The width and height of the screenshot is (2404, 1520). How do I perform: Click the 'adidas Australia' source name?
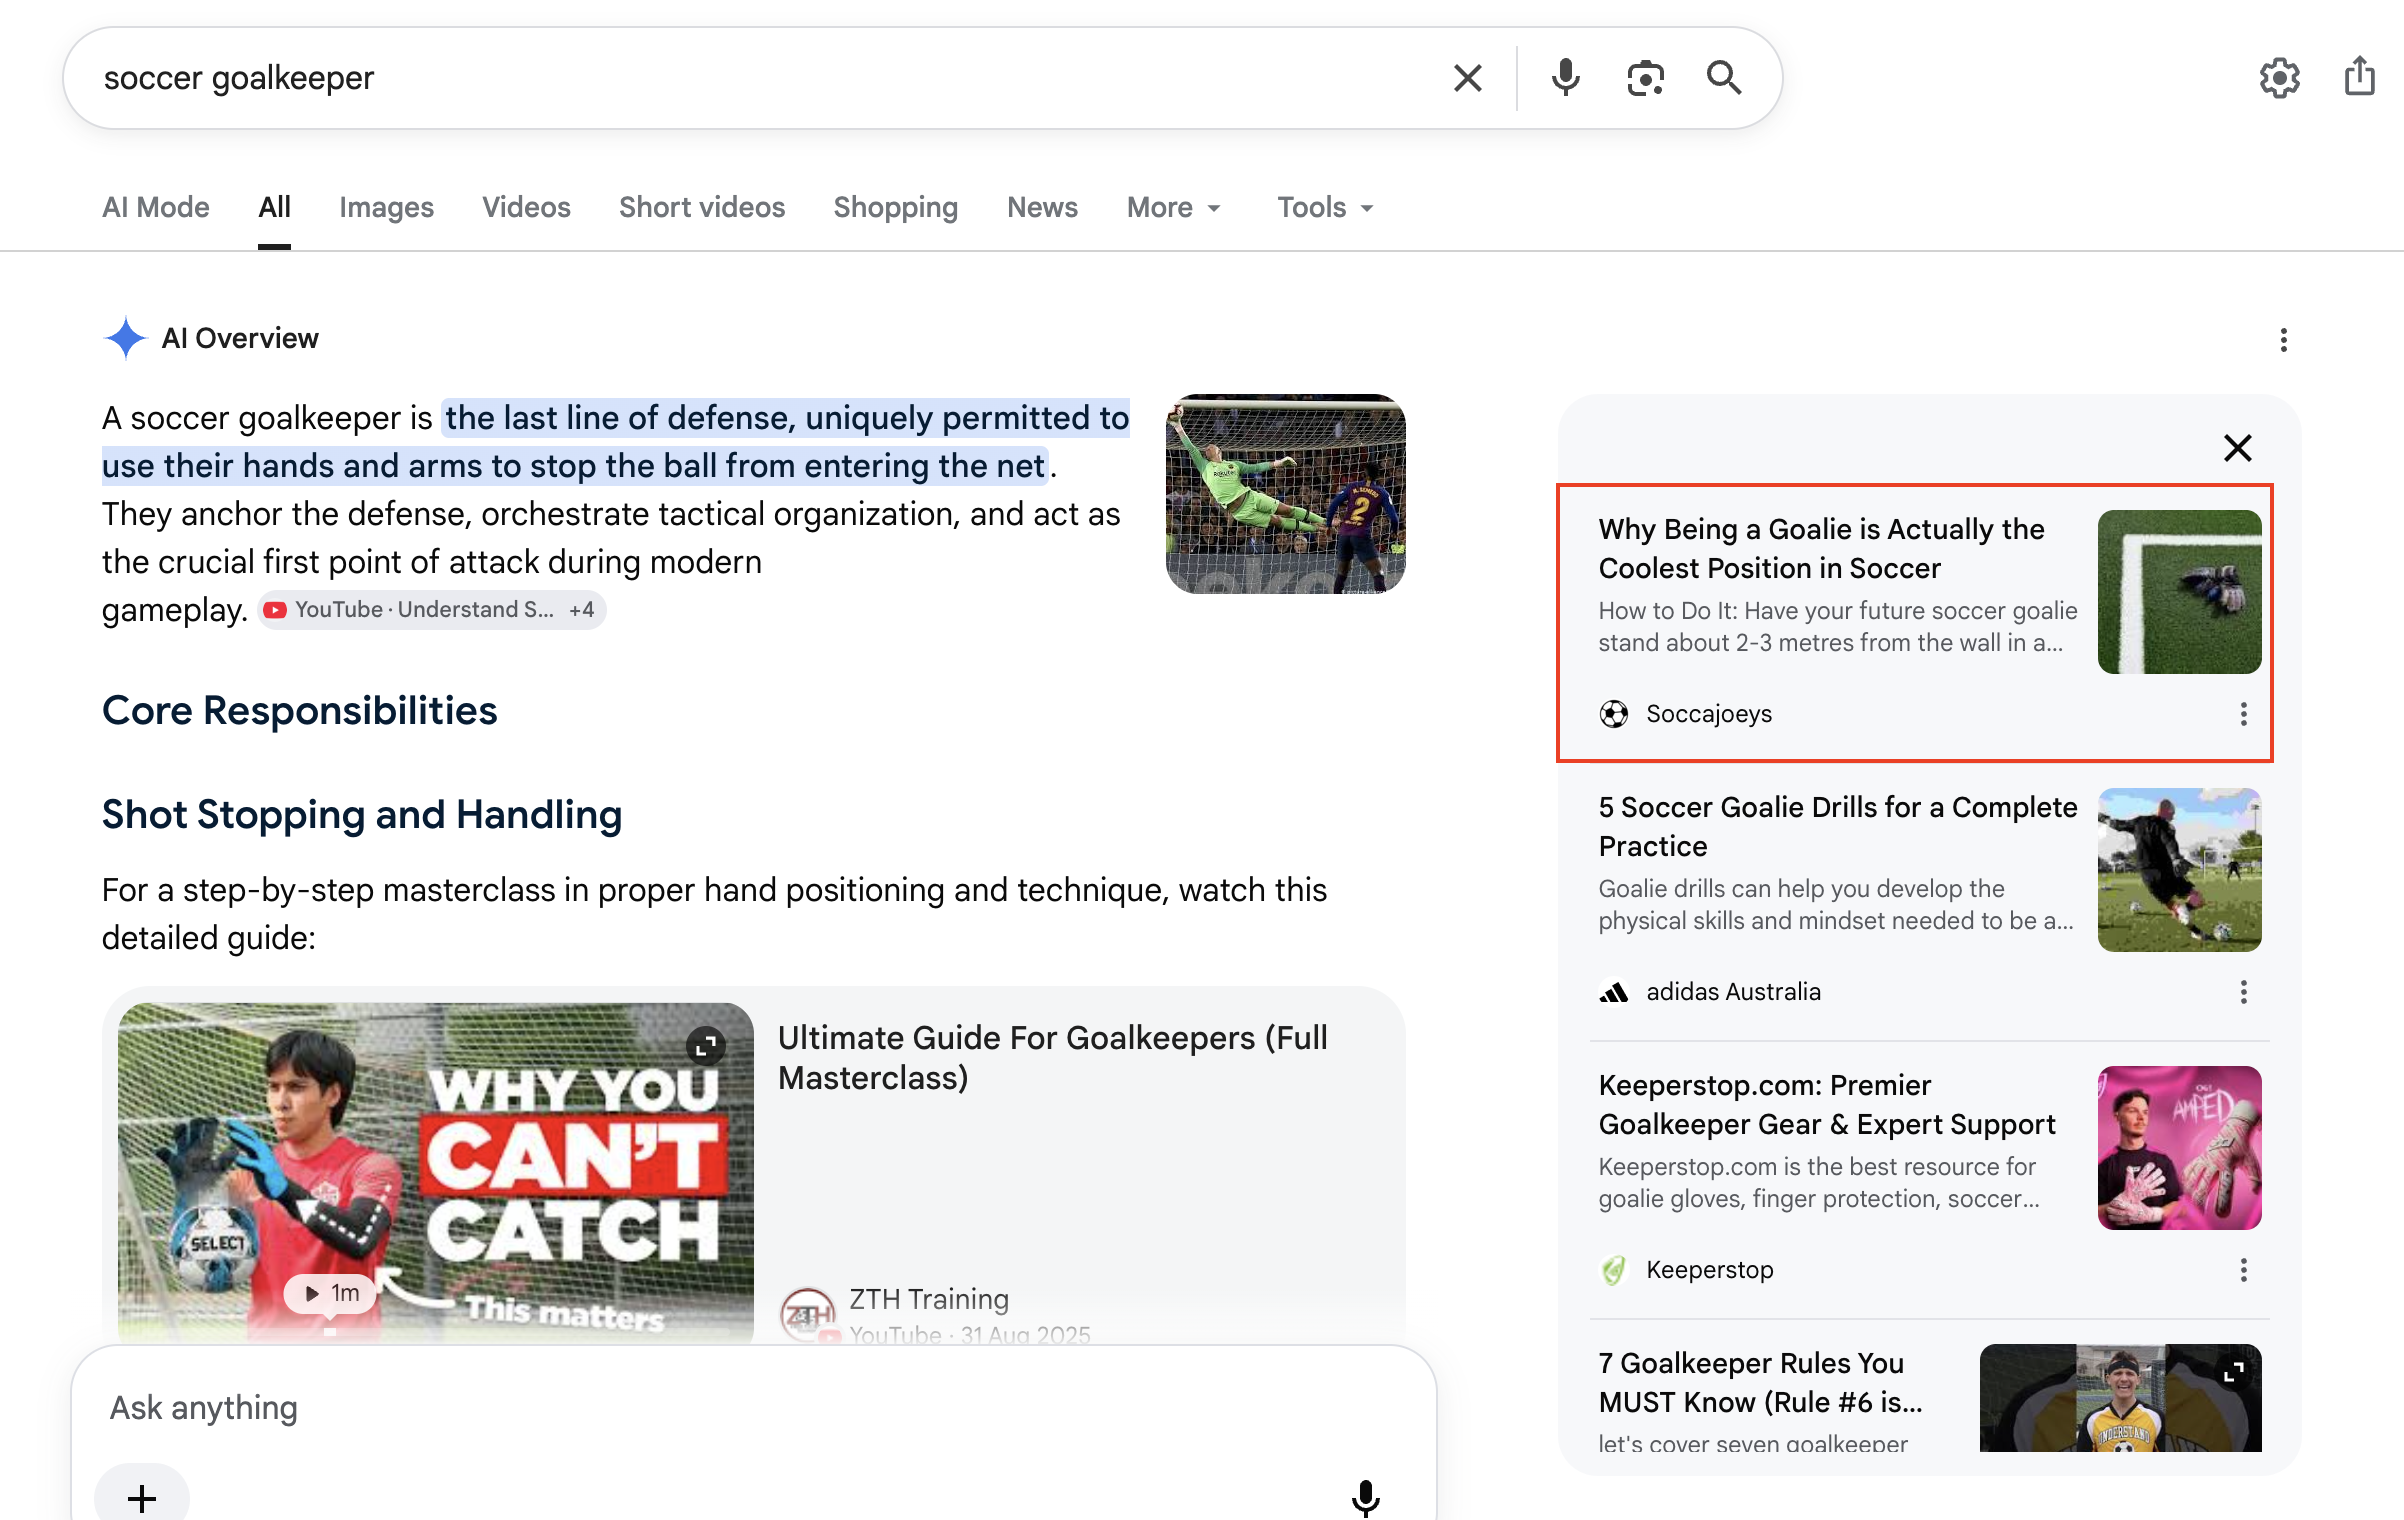(x=1733, y=992)
